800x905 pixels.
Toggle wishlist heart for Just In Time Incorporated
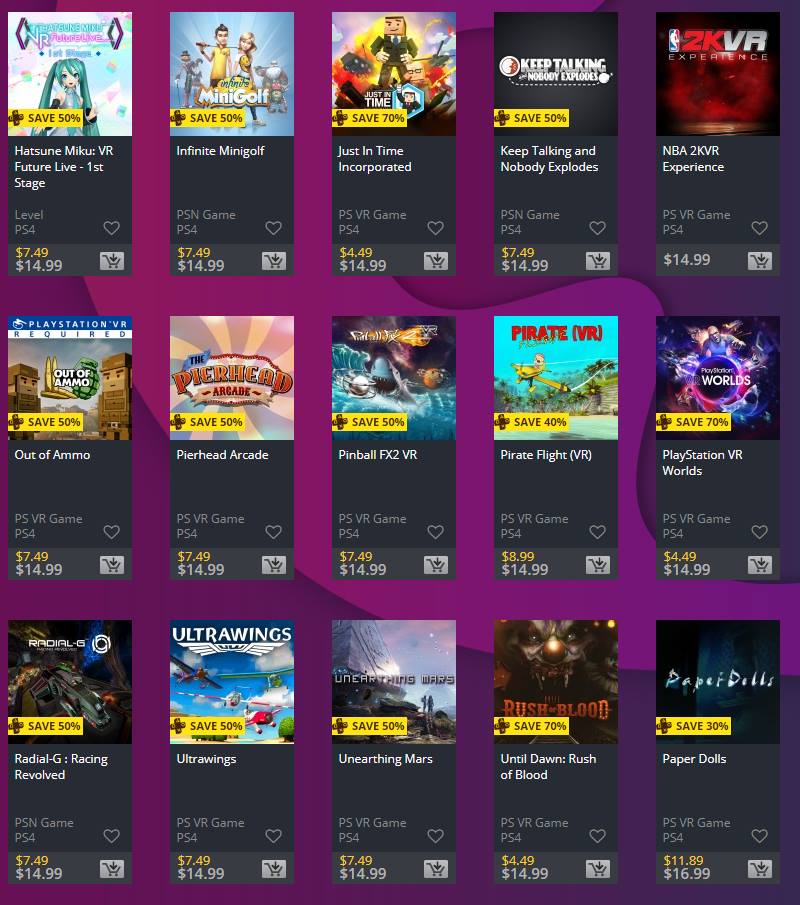(x=436, y=228)
